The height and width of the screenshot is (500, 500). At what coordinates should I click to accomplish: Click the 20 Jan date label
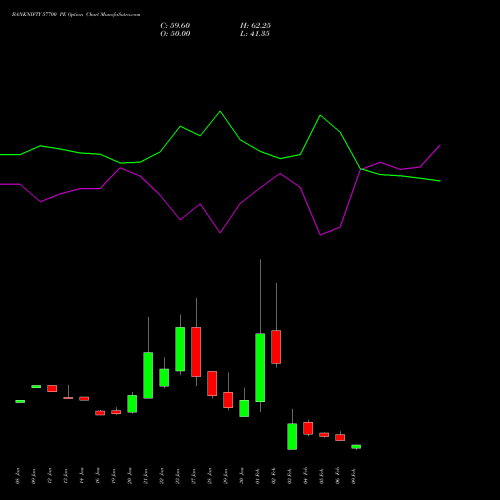tap(130, 476)
